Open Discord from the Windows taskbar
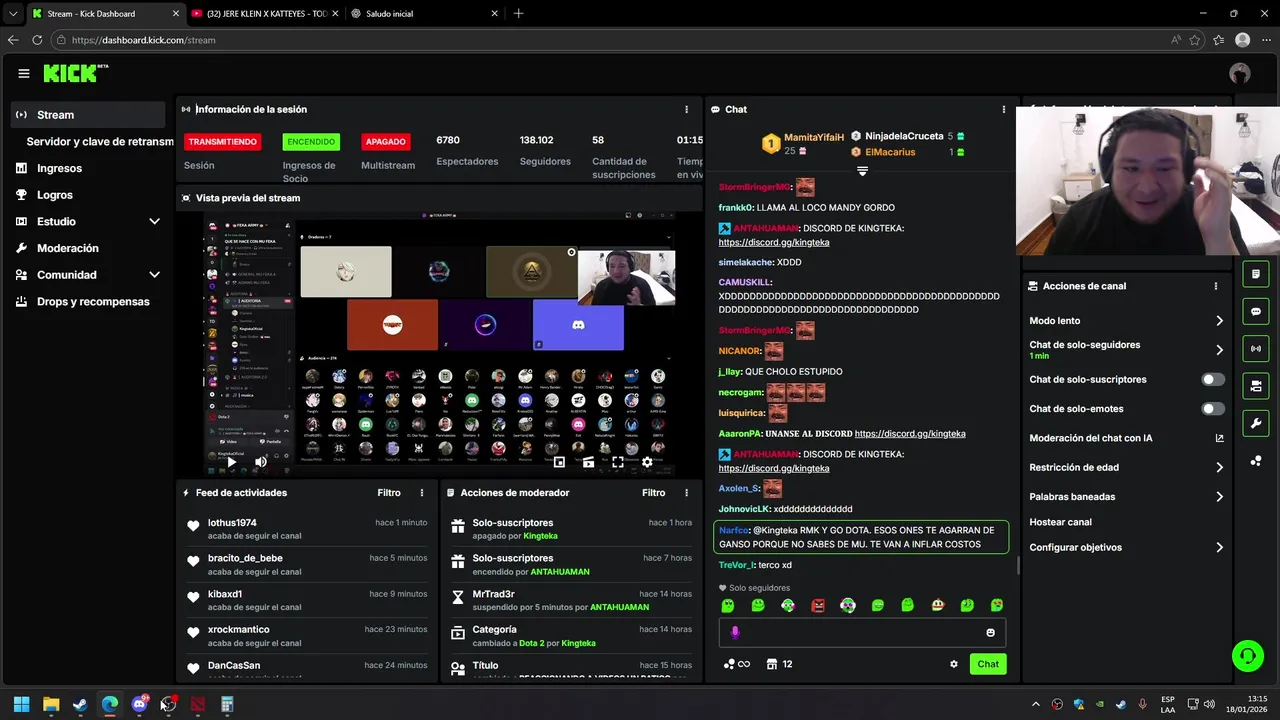The width and height of the screenshot is (1280, 720). click(x=139, y=704)
